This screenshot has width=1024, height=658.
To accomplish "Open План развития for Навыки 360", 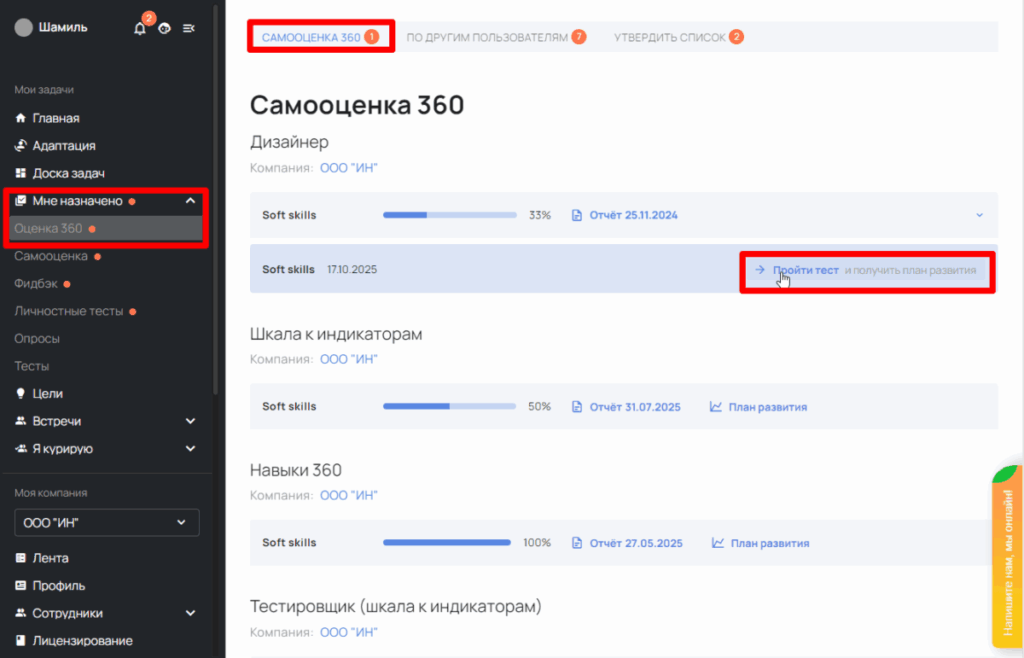I will 768,543.
